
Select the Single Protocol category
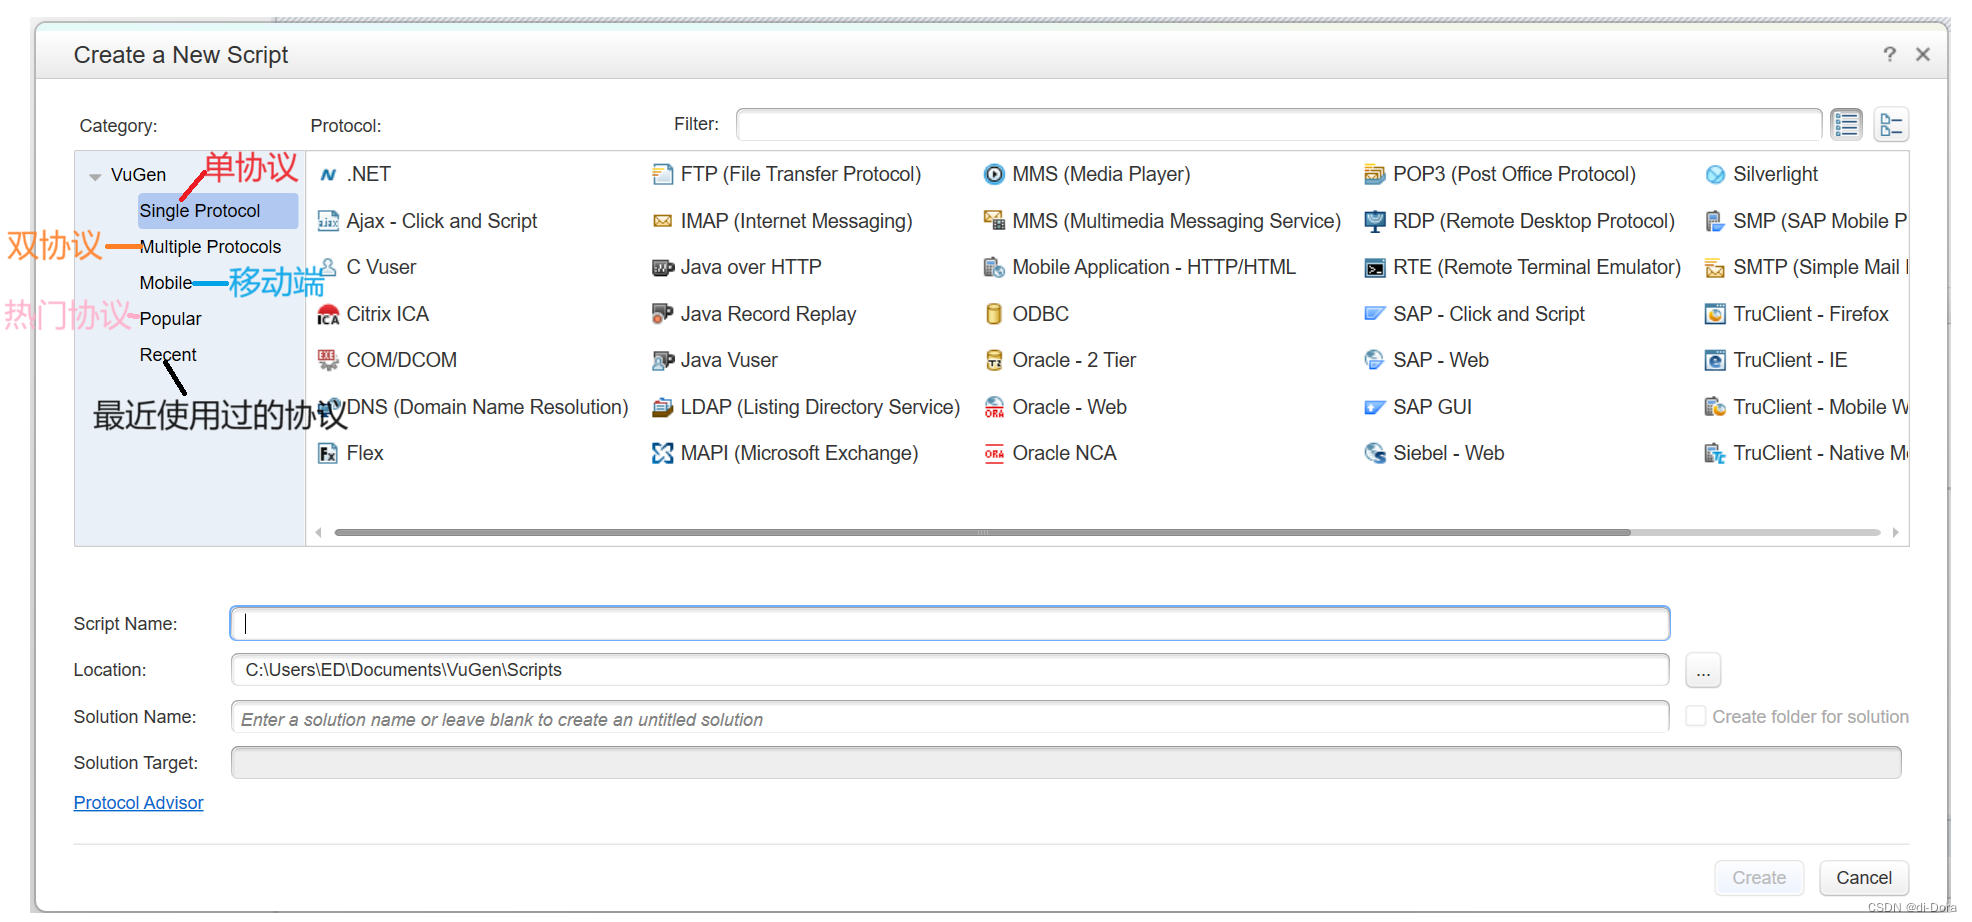(218, 211)
